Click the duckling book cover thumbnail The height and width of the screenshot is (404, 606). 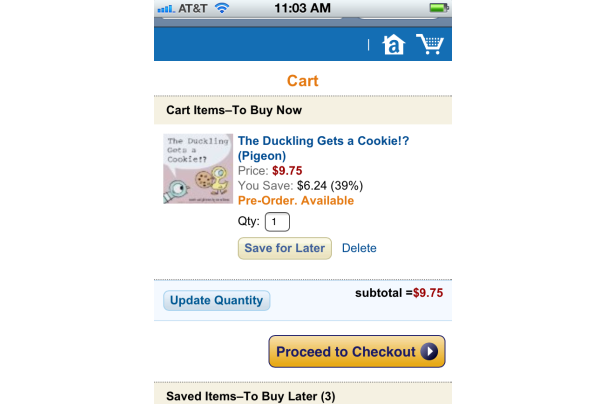(198, 170)
